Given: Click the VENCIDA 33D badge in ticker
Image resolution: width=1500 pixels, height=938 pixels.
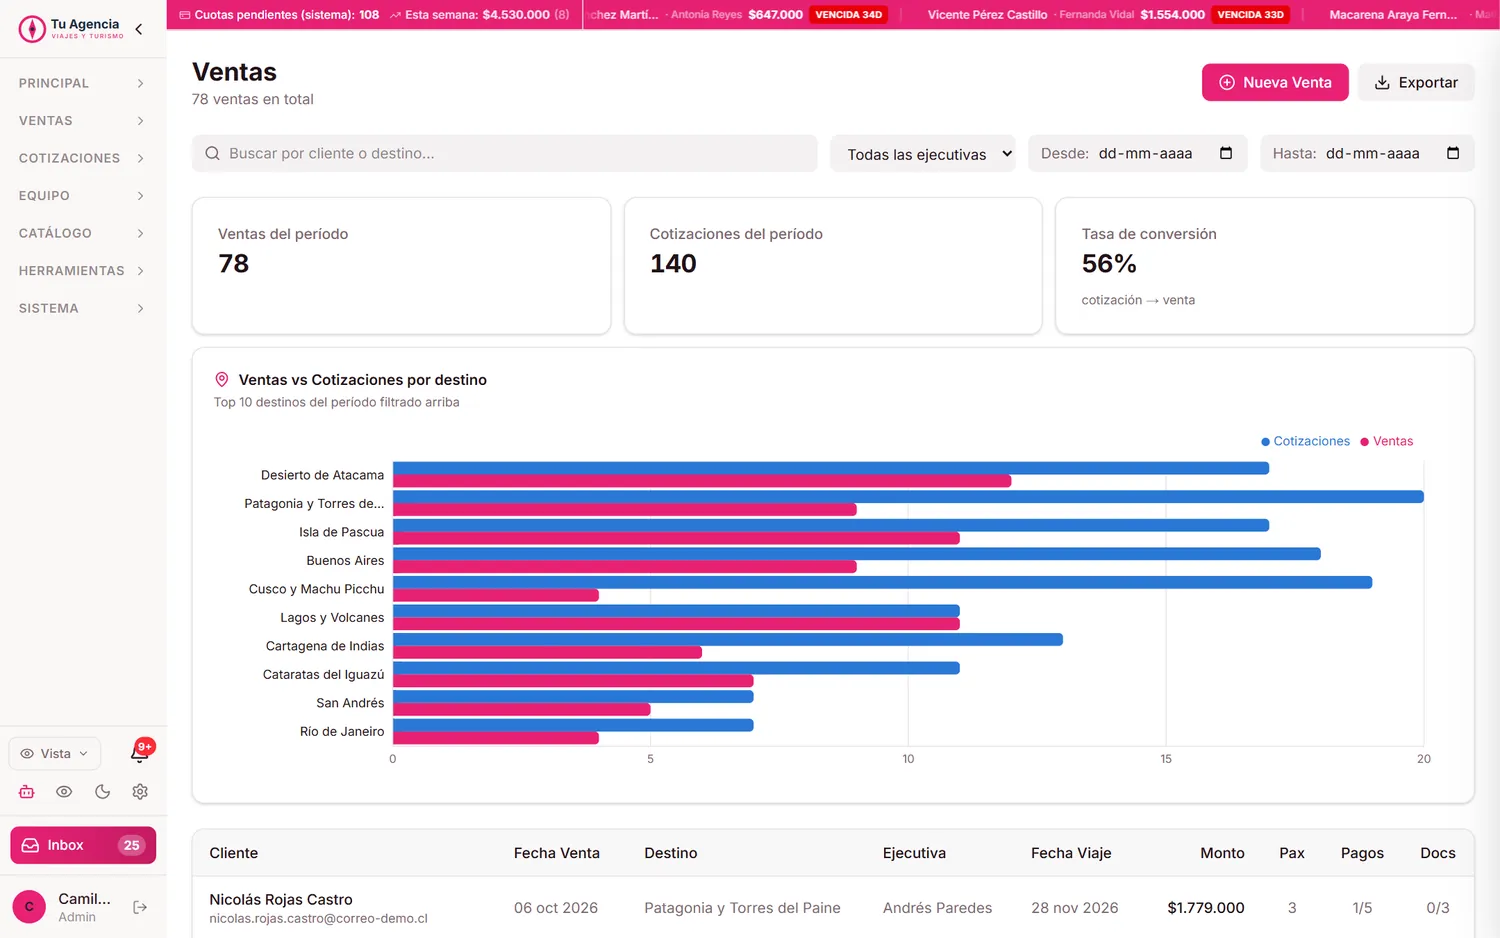Looking at the screenshot, I should pos(1250,15).
